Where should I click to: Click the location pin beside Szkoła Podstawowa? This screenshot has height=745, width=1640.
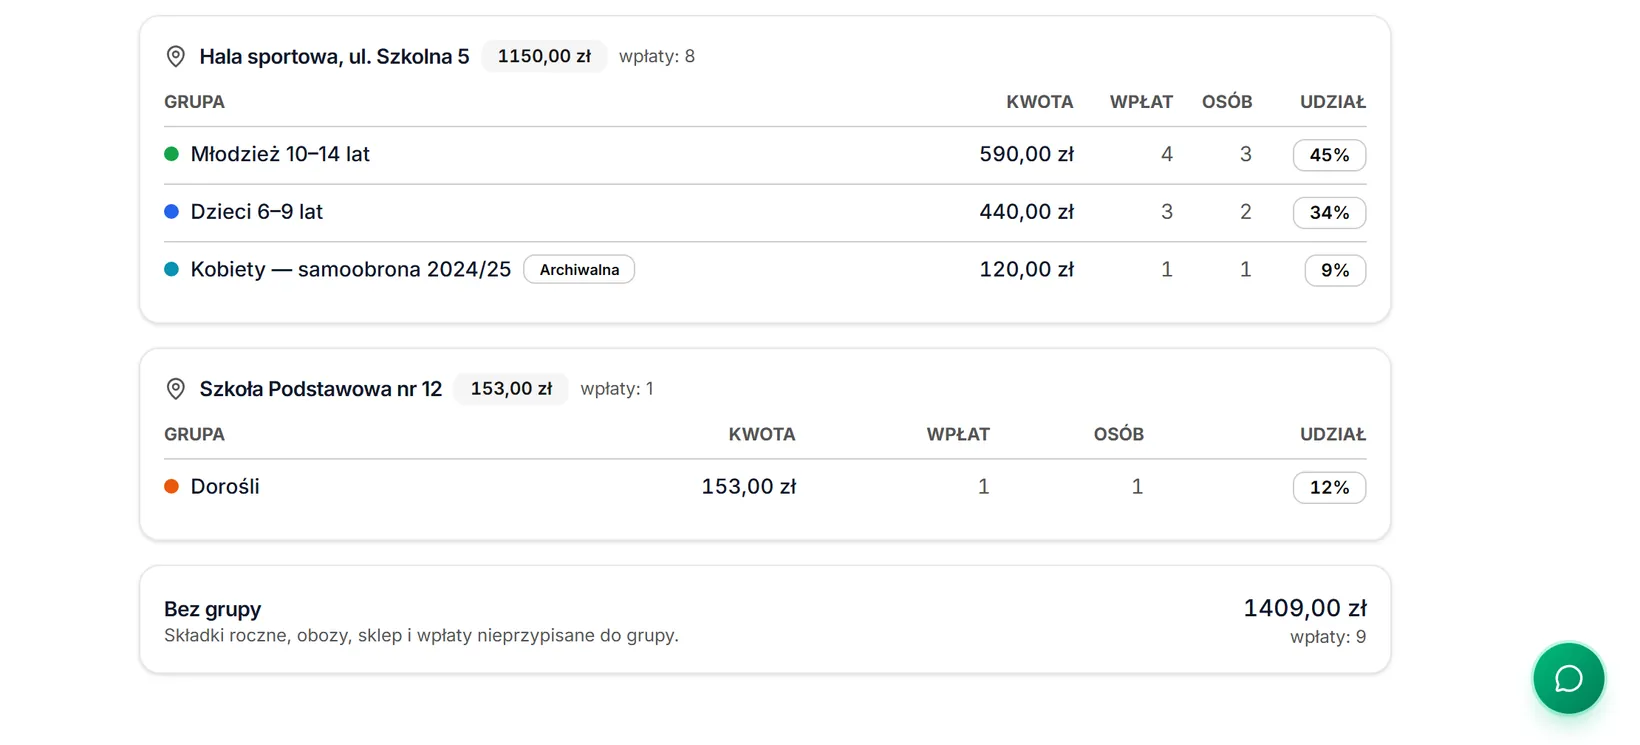(175, 389)
